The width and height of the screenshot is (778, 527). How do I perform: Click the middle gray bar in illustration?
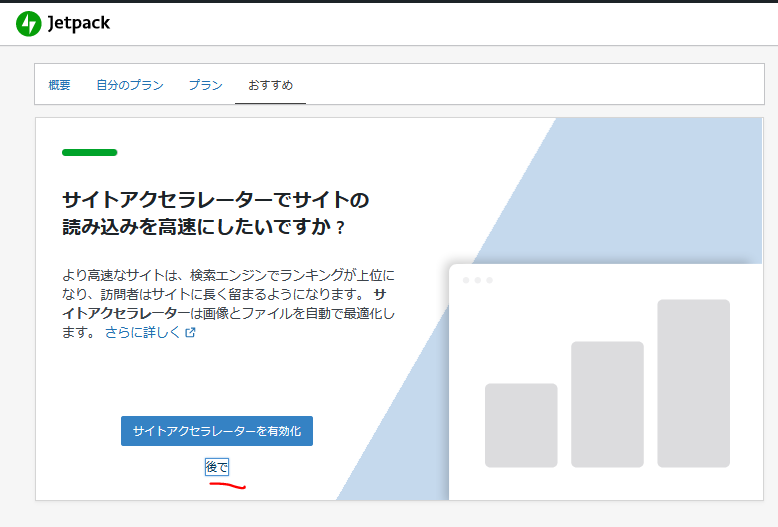(x=607, y=404)
